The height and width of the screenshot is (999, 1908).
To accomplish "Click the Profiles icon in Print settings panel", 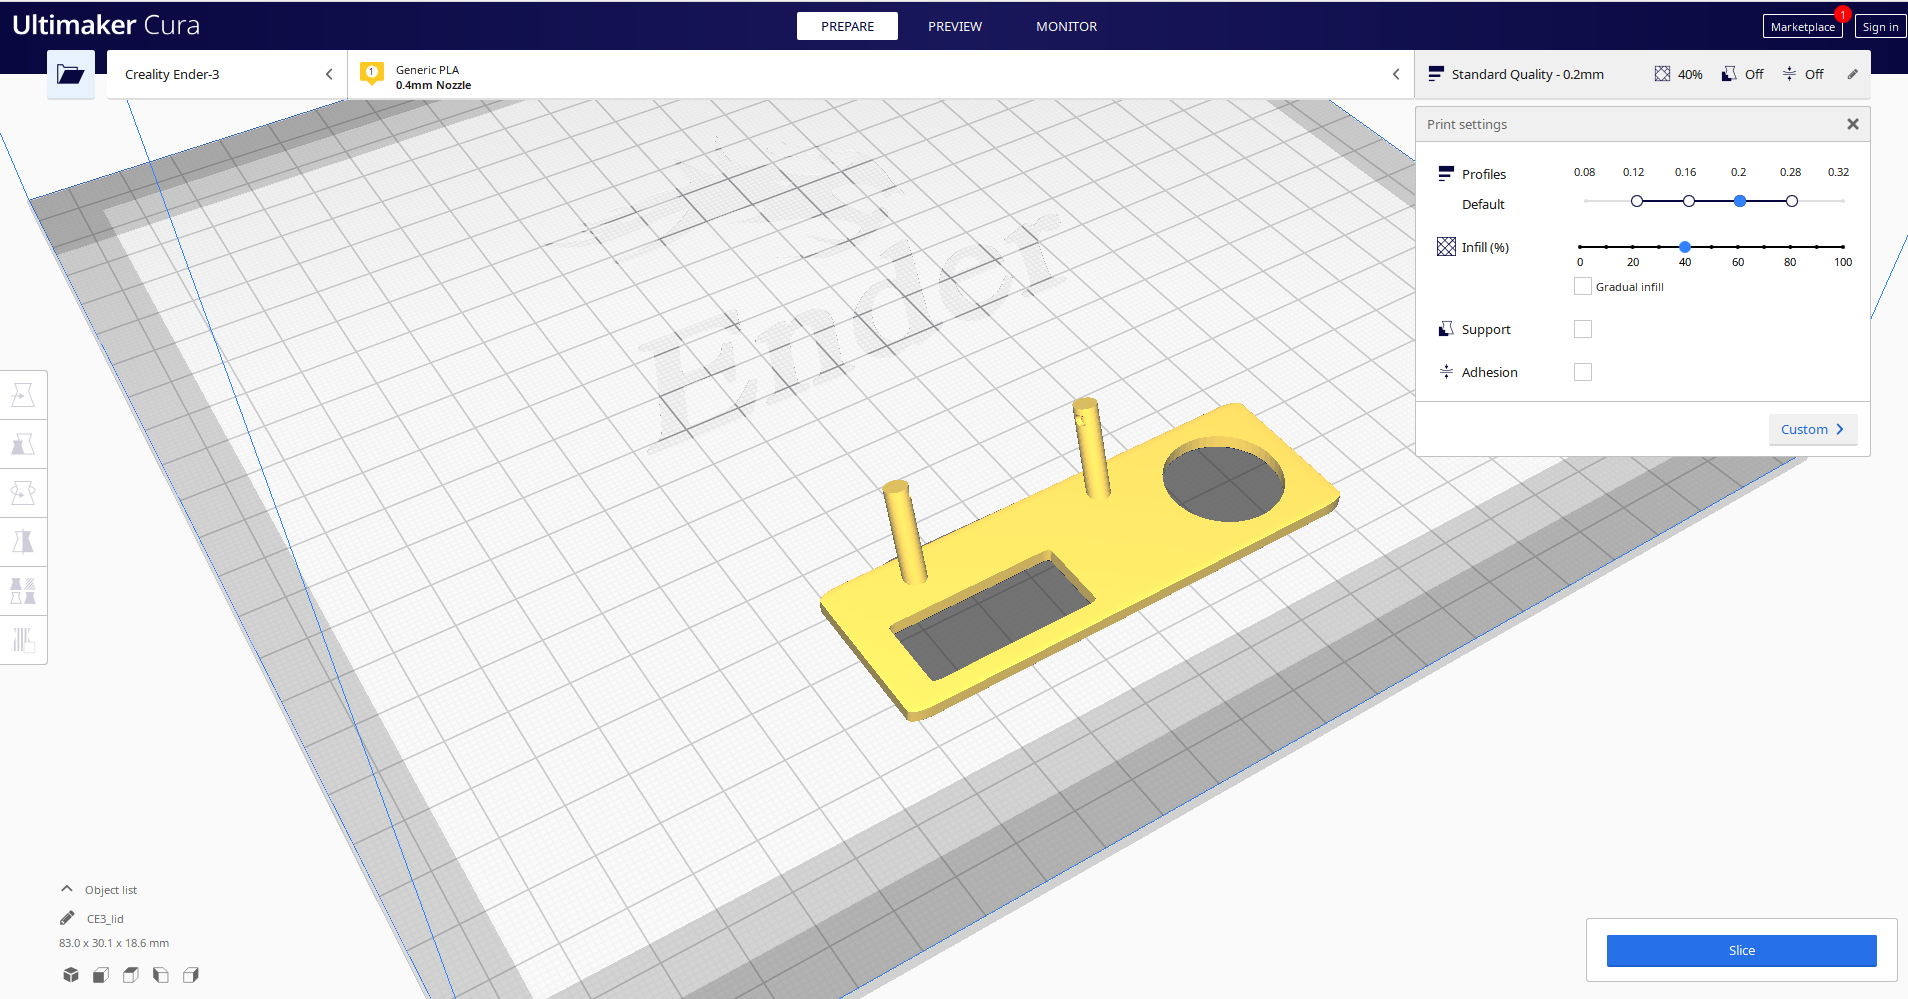I will 1446,174.
